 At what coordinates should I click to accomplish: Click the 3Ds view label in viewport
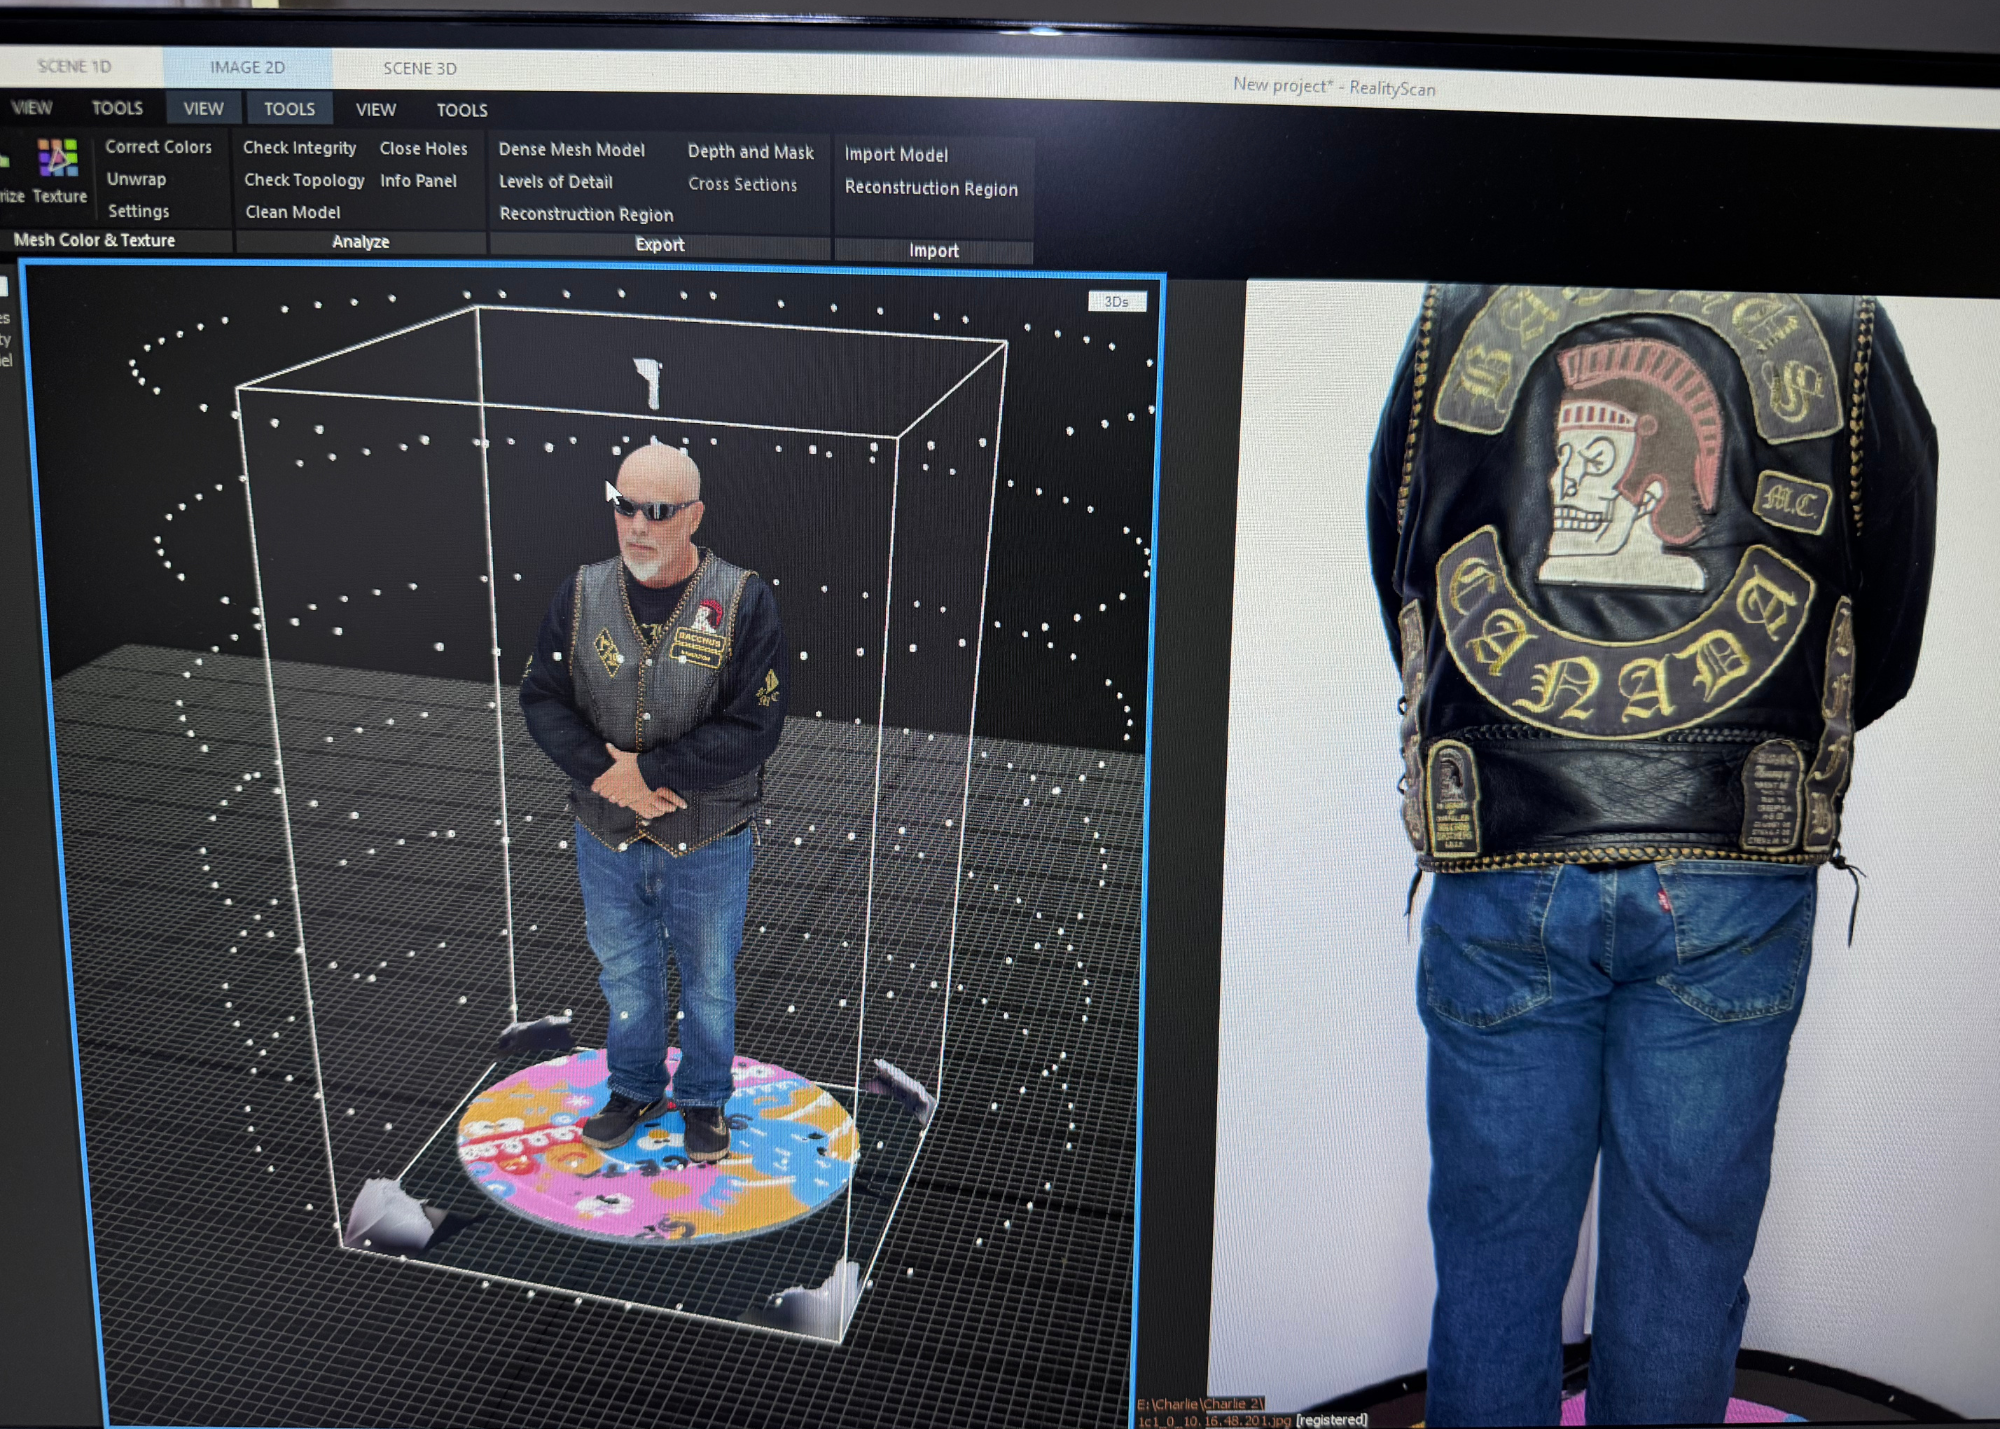tap(1117, 302)
